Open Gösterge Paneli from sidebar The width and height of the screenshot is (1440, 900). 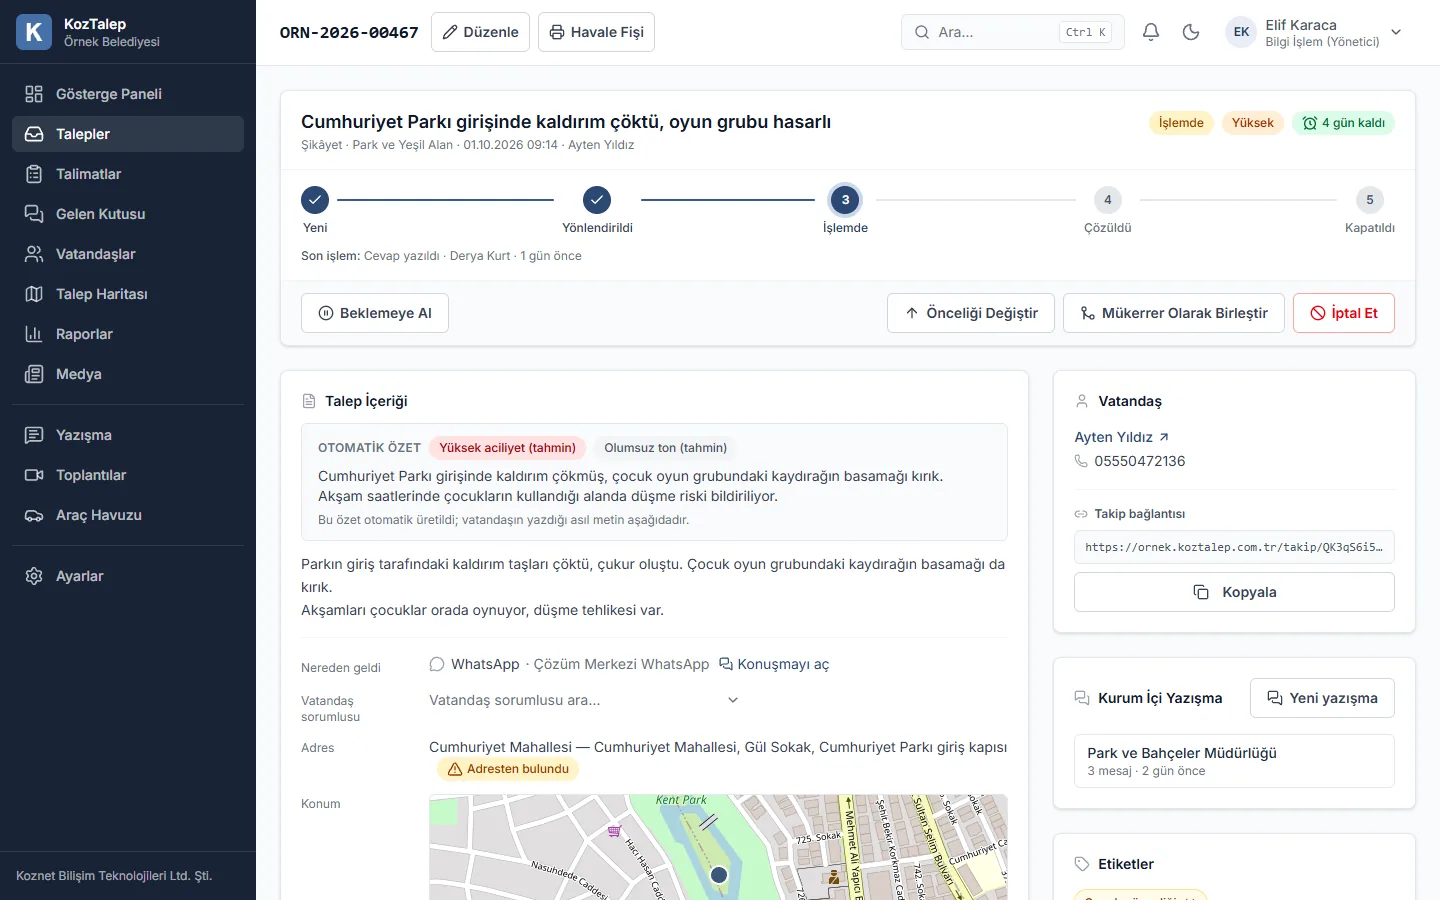[x=128, y=94]
